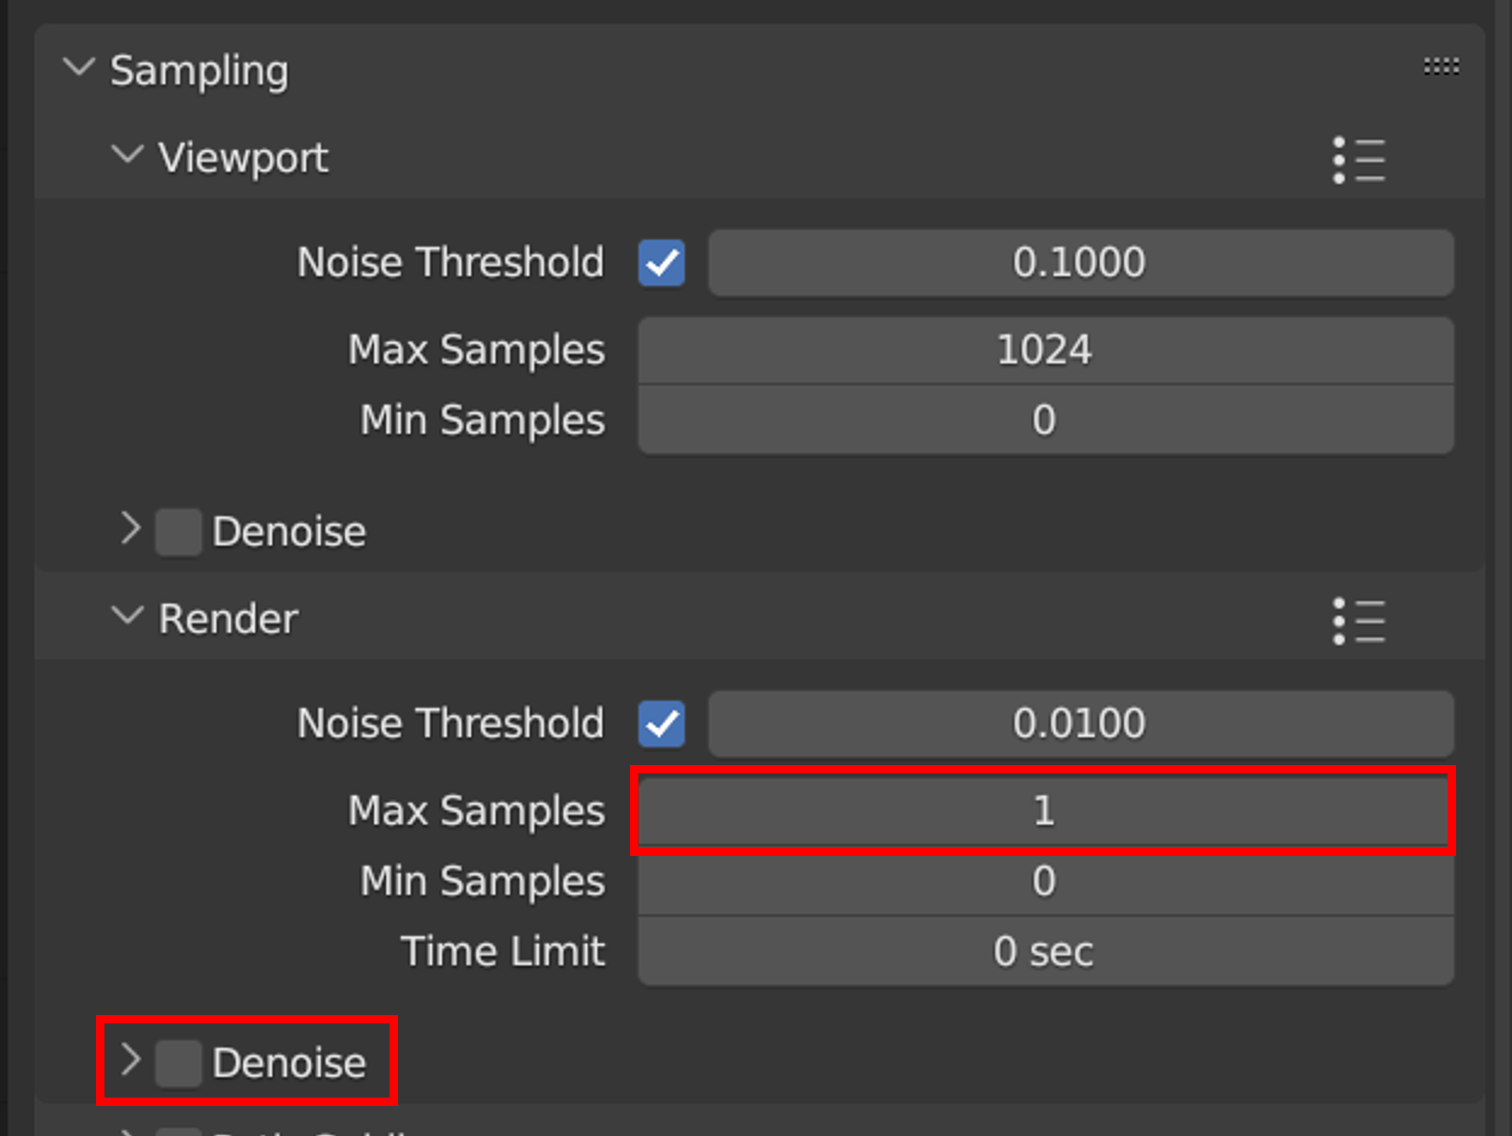This screenshot has width=1512, height=1136.
Task: Click Viewport Min Samples field
Action: 1046,420
